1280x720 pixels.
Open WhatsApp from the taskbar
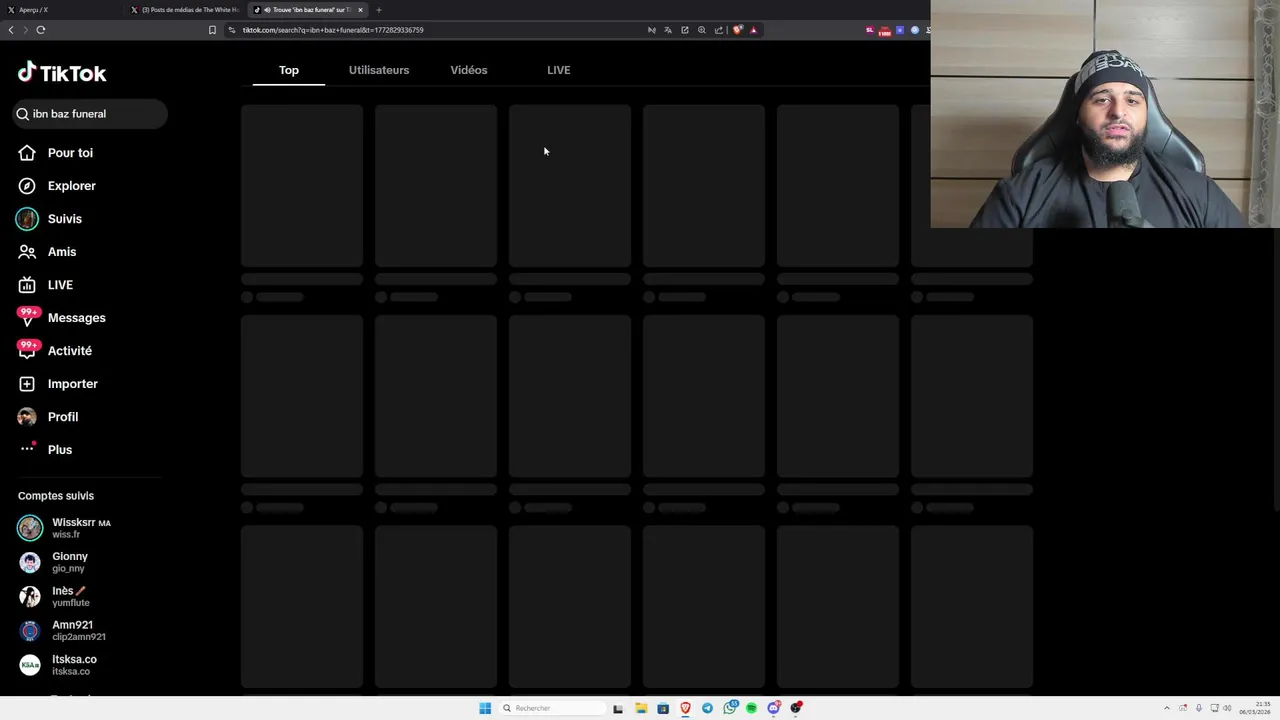tap(730, 708)
